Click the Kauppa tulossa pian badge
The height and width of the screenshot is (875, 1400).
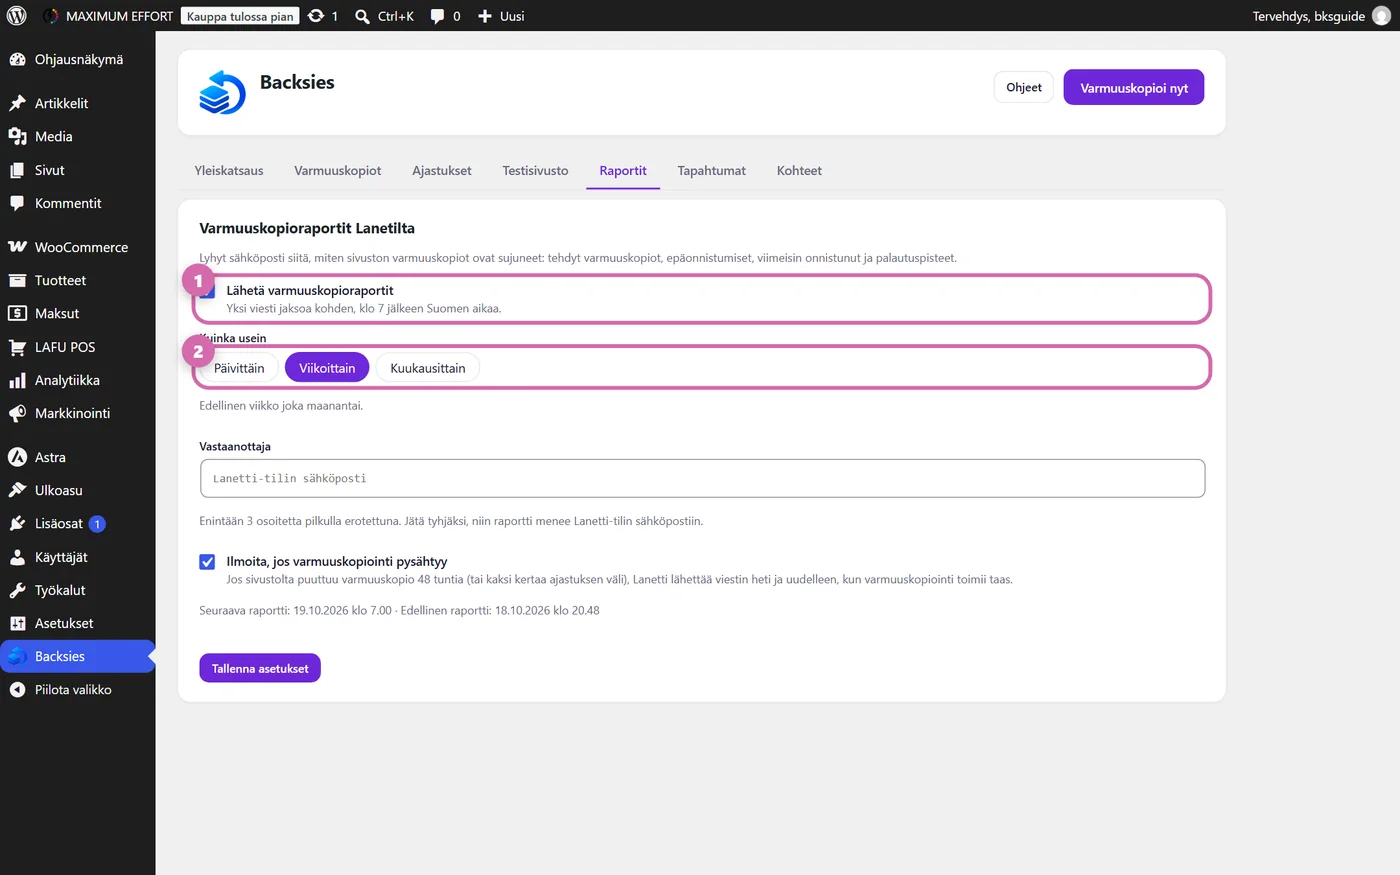(240, 16)
